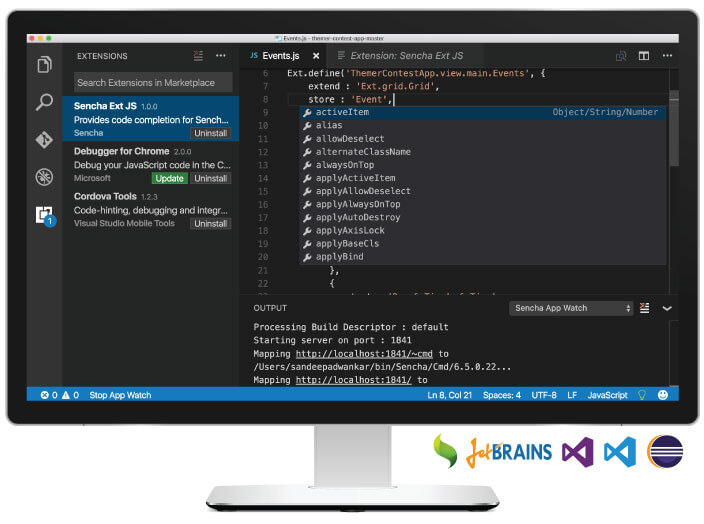
Task: Open Extensions panel more actions ellipsis
Action: [220, 56]
